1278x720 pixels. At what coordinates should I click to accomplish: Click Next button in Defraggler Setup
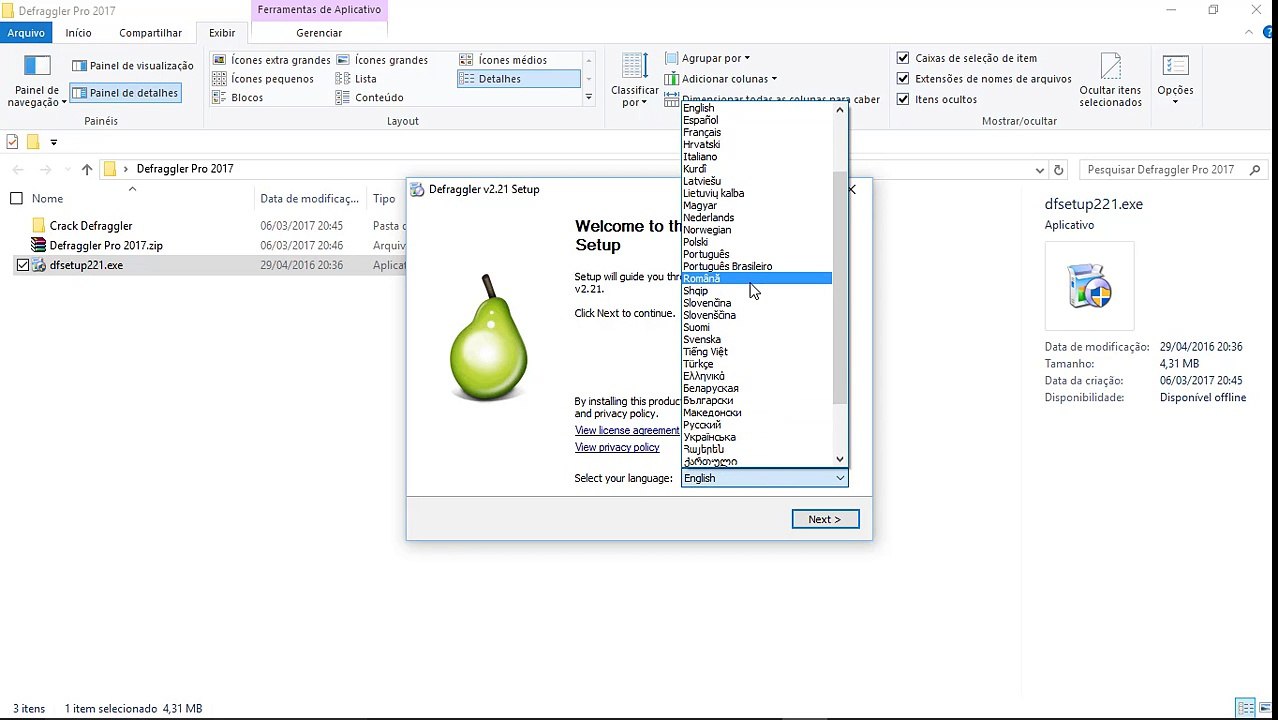point(825,519)
